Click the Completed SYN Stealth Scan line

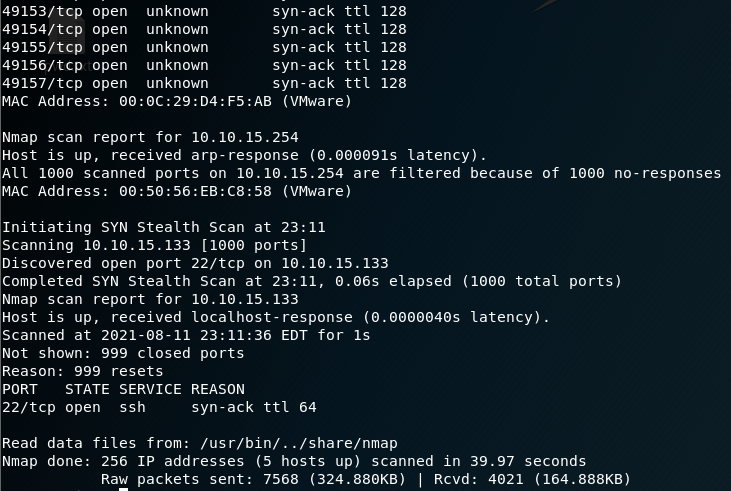click(x=312, y=281)
